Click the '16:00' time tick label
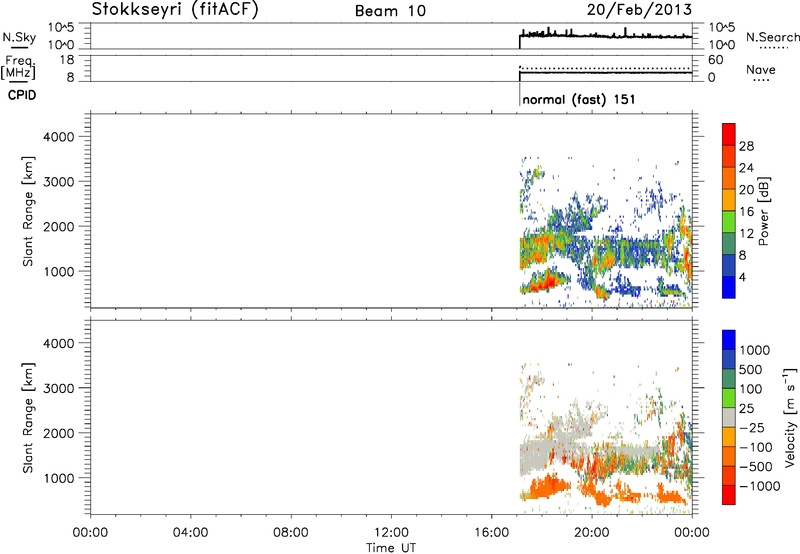 (x=491, y=533)
